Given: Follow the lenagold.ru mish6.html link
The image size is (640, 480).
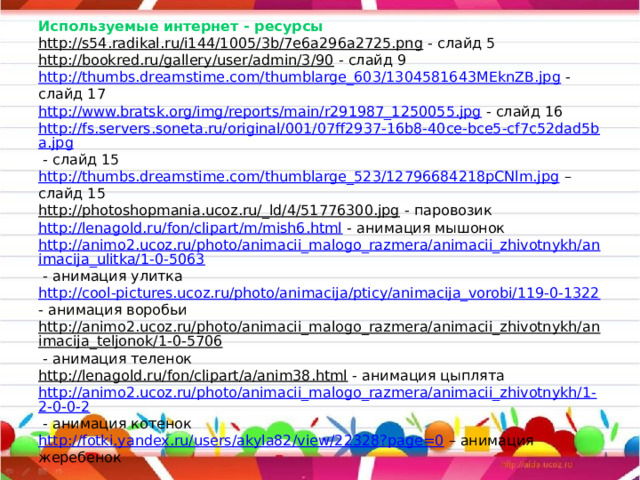Looking at the screenshot, I should tap(190, 228).
